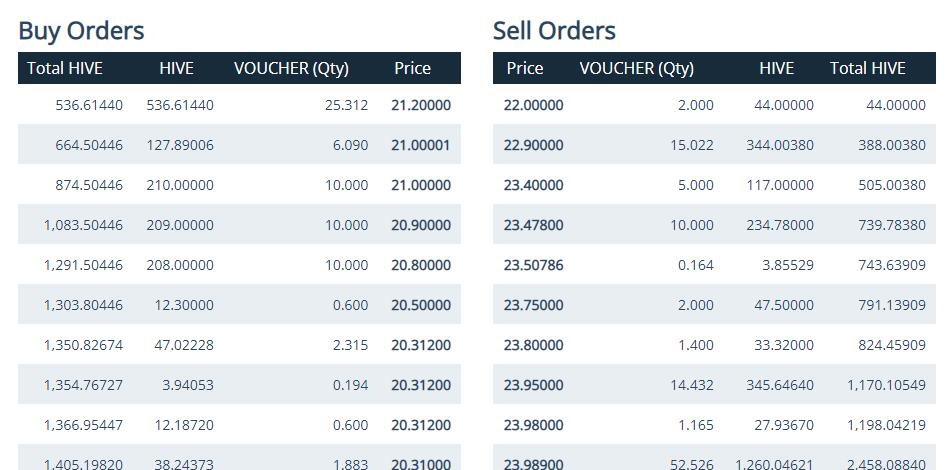
Task: Pick the 23.47800 sell price
Action: click(534, 225)
